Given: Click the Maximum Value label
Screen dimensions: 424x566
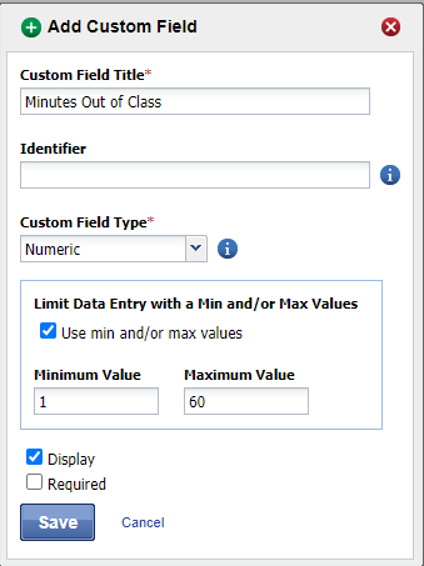Looking at the screenshot, I should [x=239, y=375].
